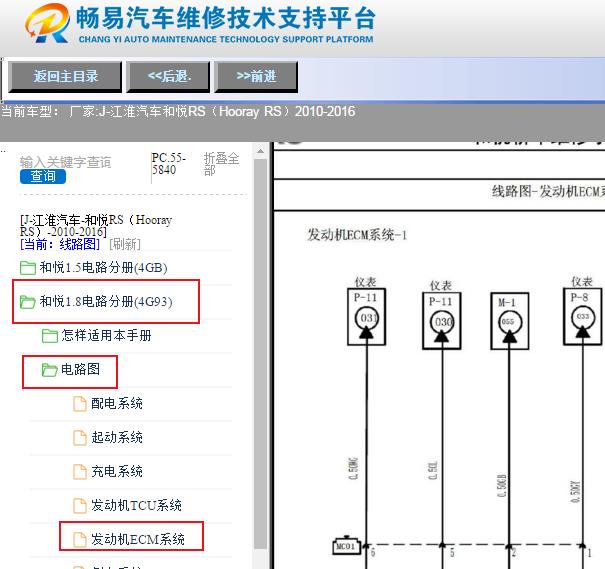Expand the 和悦1.5电路分册(4GB) folder
The height and width of the screenshot is (569, 605).
(103, 267)
